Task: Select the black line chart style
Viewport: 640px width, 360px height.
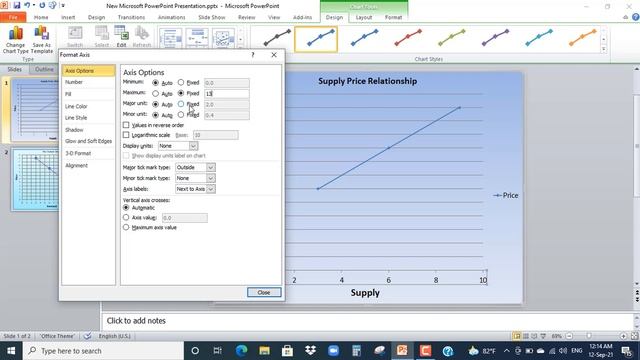Action: pyautogui.click(x=277, y=38)
